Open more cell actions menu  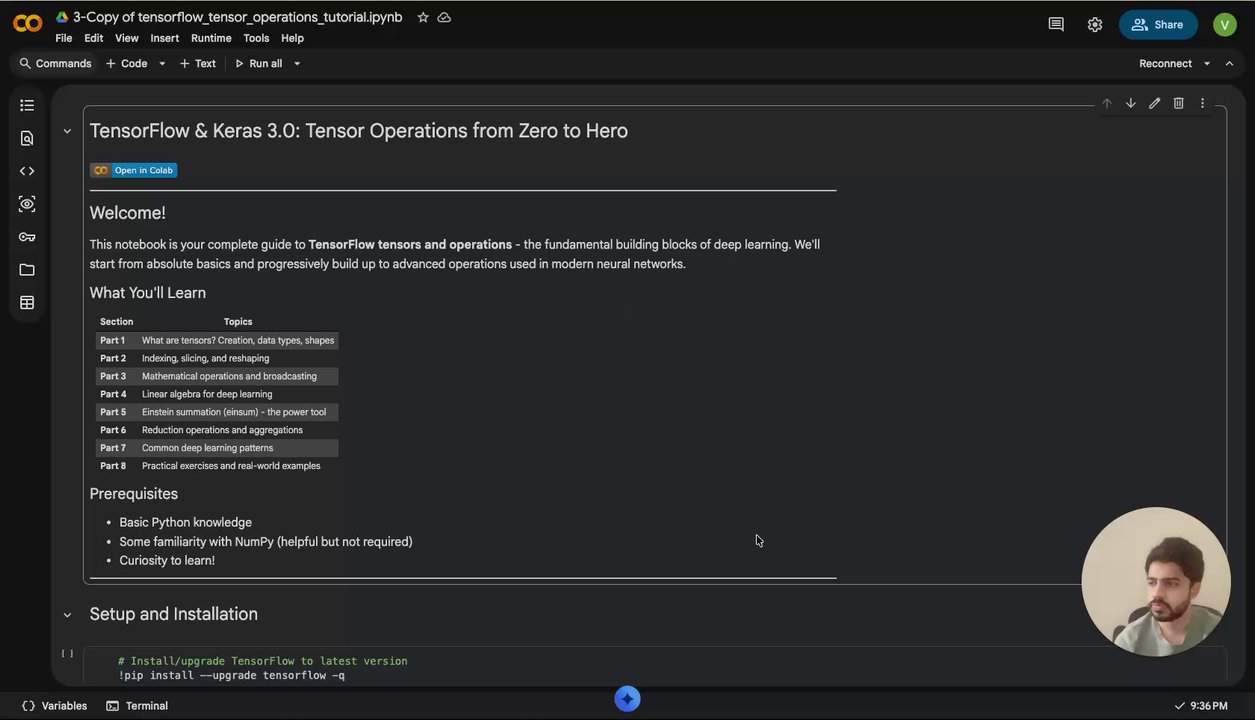tap(1203, 103)
